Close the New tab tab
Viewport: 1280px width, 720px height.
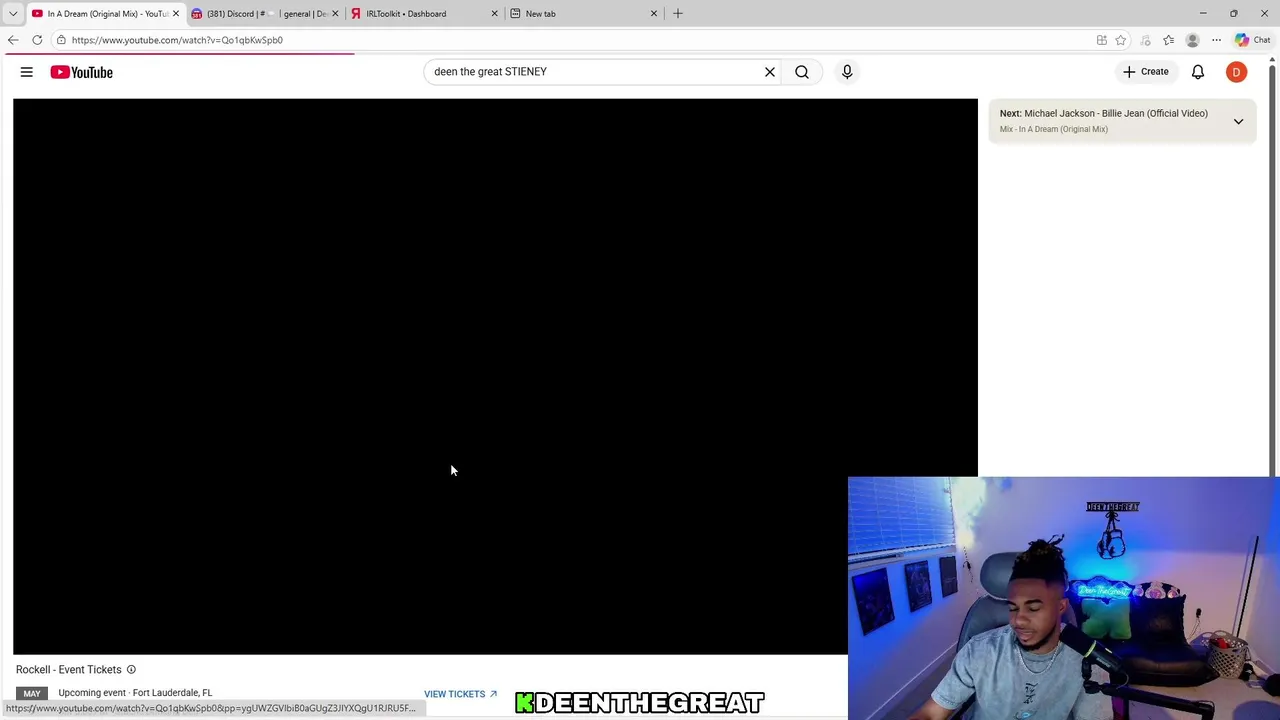pos(654,14)
